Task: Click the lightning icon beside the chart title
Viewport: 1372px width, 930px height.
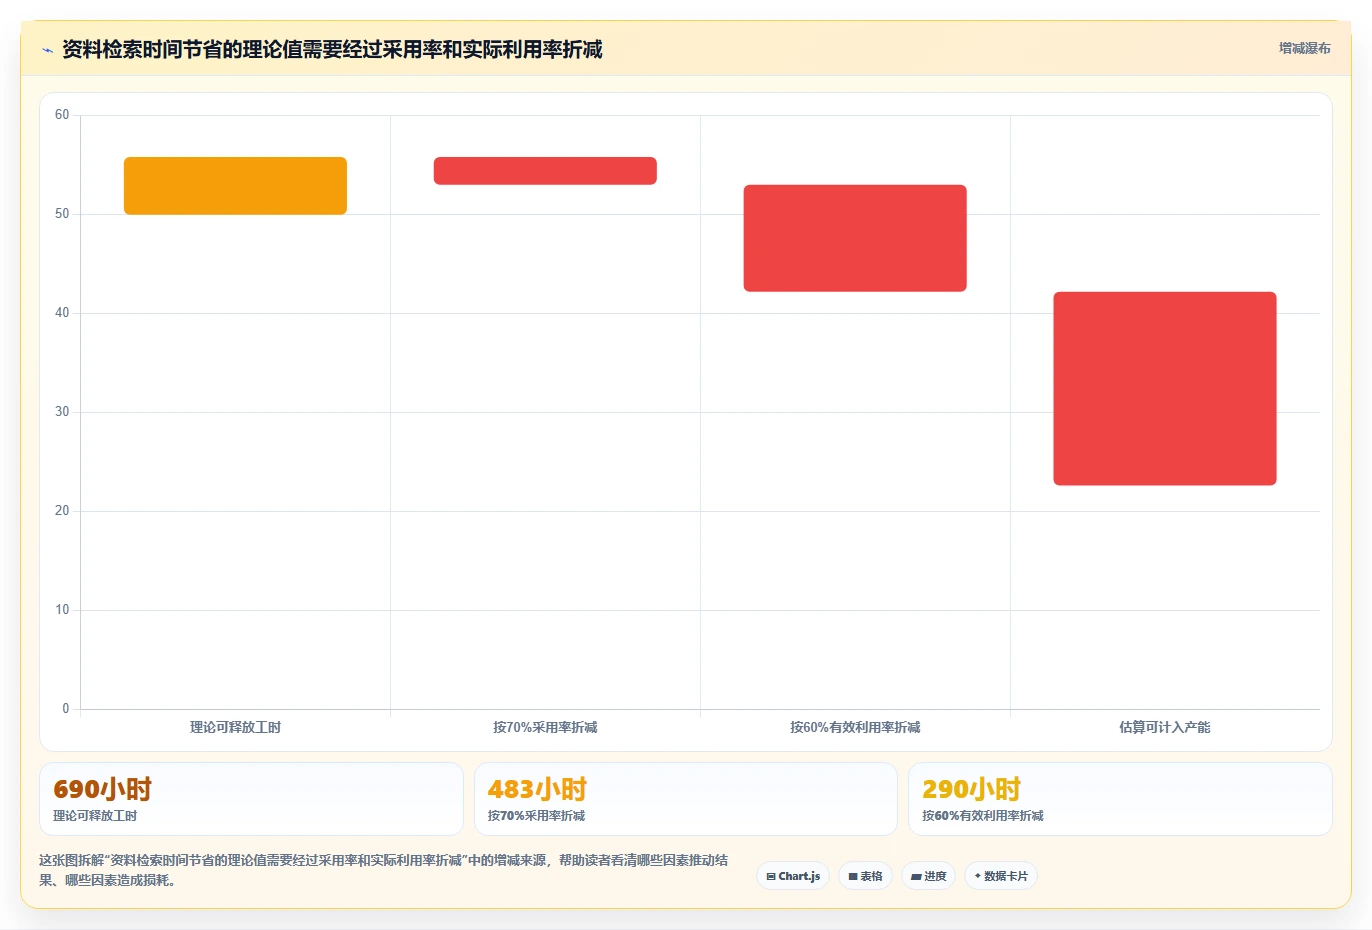Action: pyautogui.click(x=47, y=50)
